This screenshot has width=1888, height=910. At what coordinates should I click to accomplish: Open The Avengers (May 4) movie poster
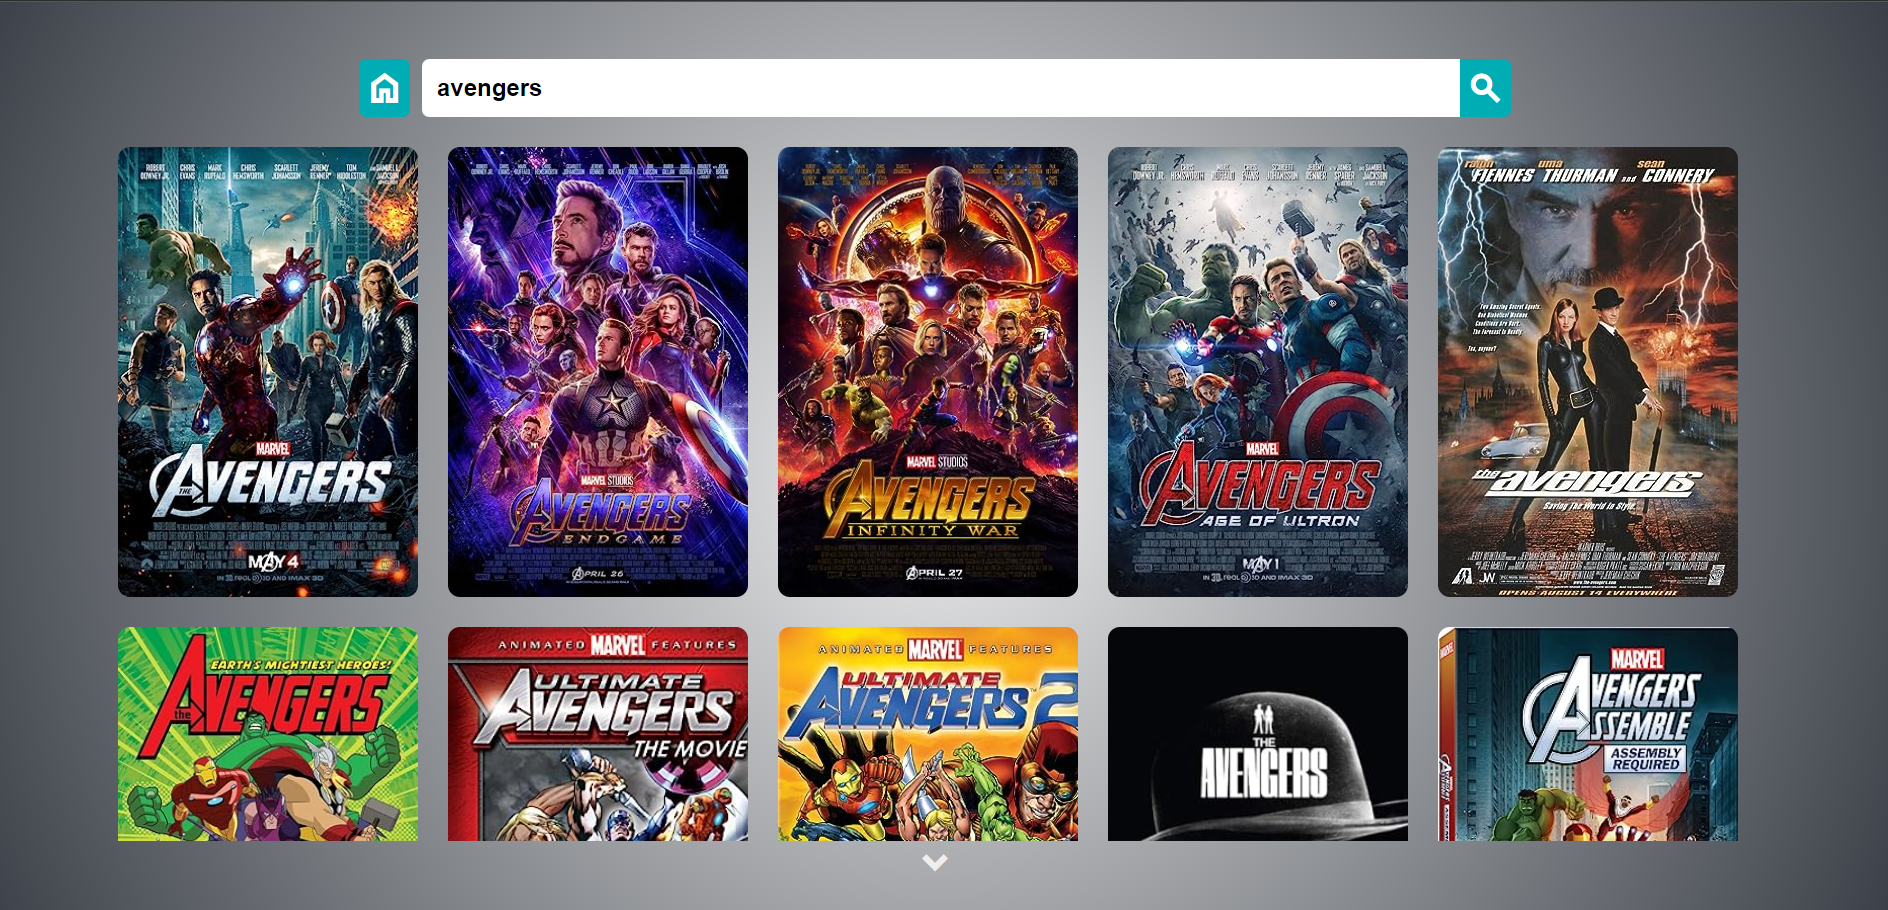[x=268, y=372]
